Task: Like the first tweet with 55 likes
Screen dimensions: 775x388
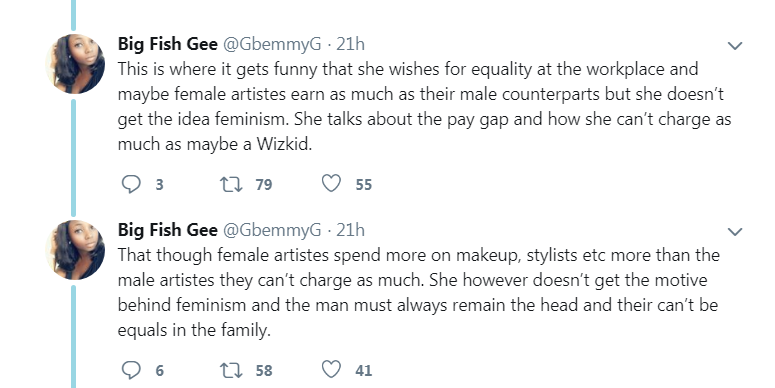Action: tap(331, 183)
